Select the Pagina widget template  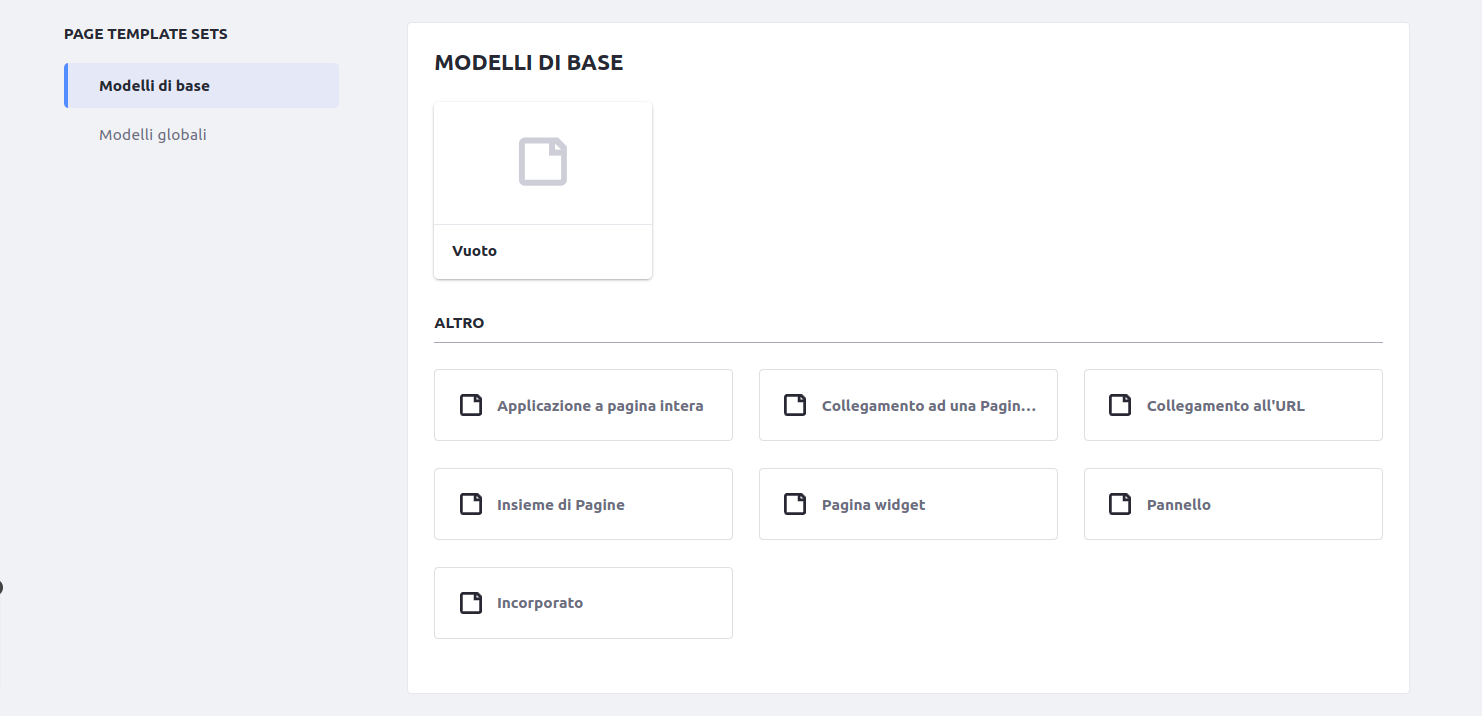(x=908, y=504)
